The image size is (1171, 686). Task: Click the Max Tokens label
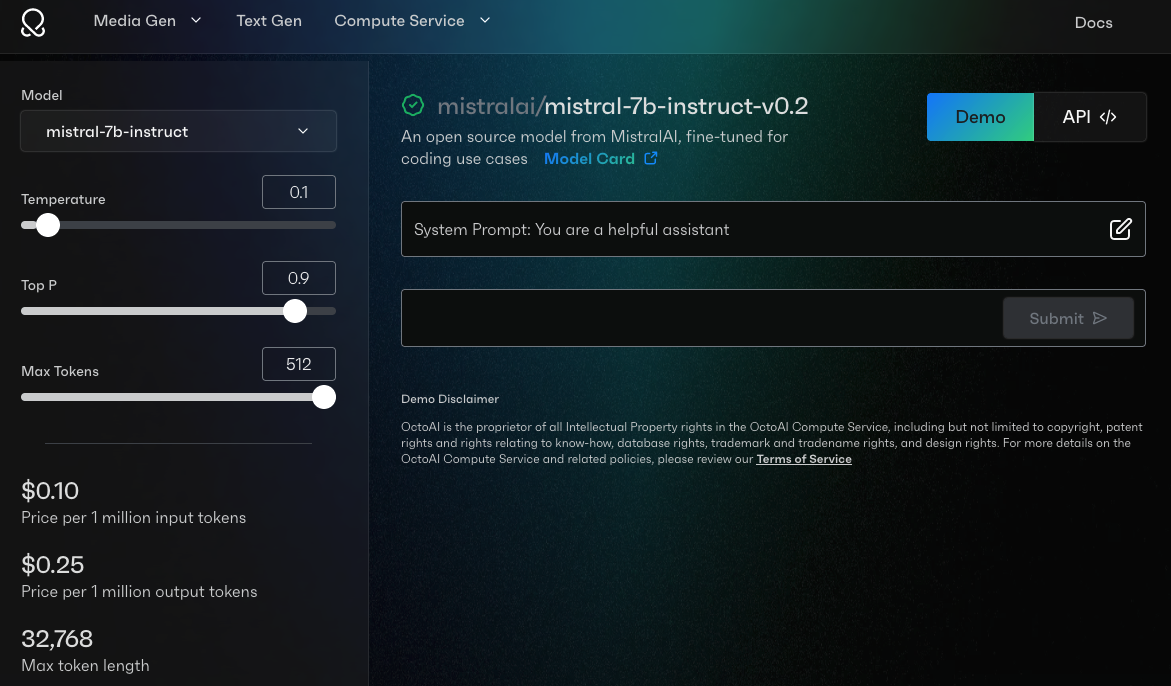click(60, 371)
